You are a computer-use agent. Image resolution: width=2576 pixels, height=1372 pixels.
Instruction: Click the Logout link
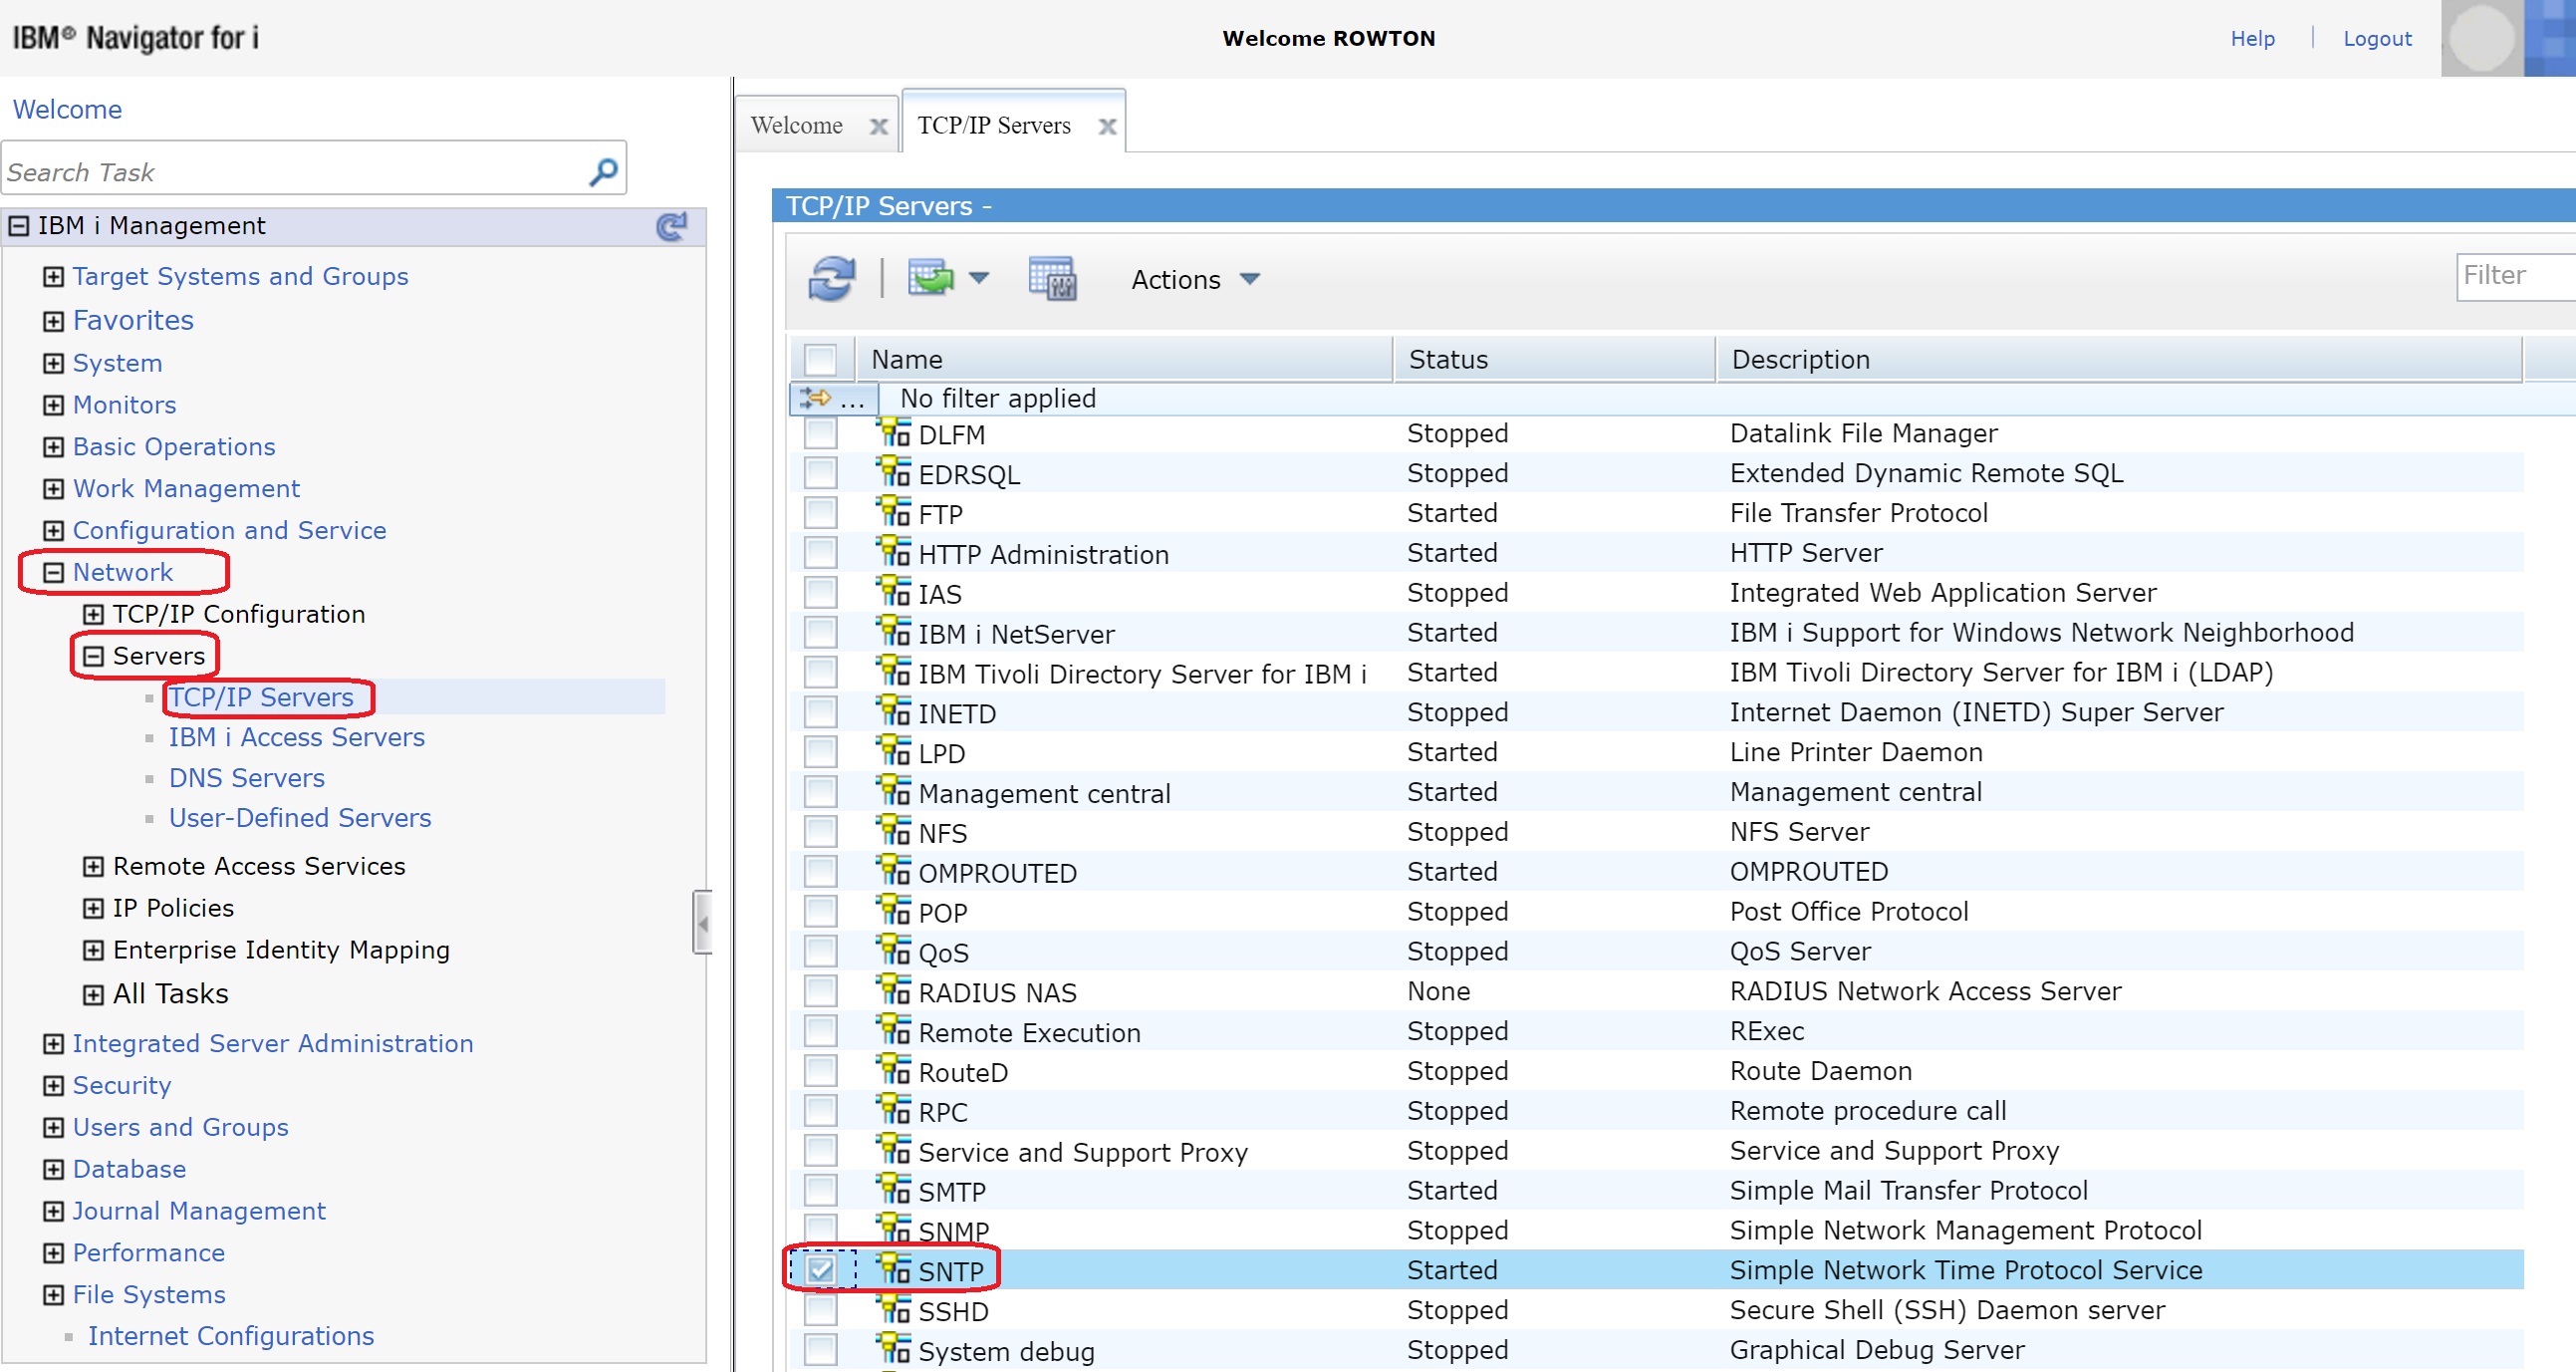pos(2376,39)
